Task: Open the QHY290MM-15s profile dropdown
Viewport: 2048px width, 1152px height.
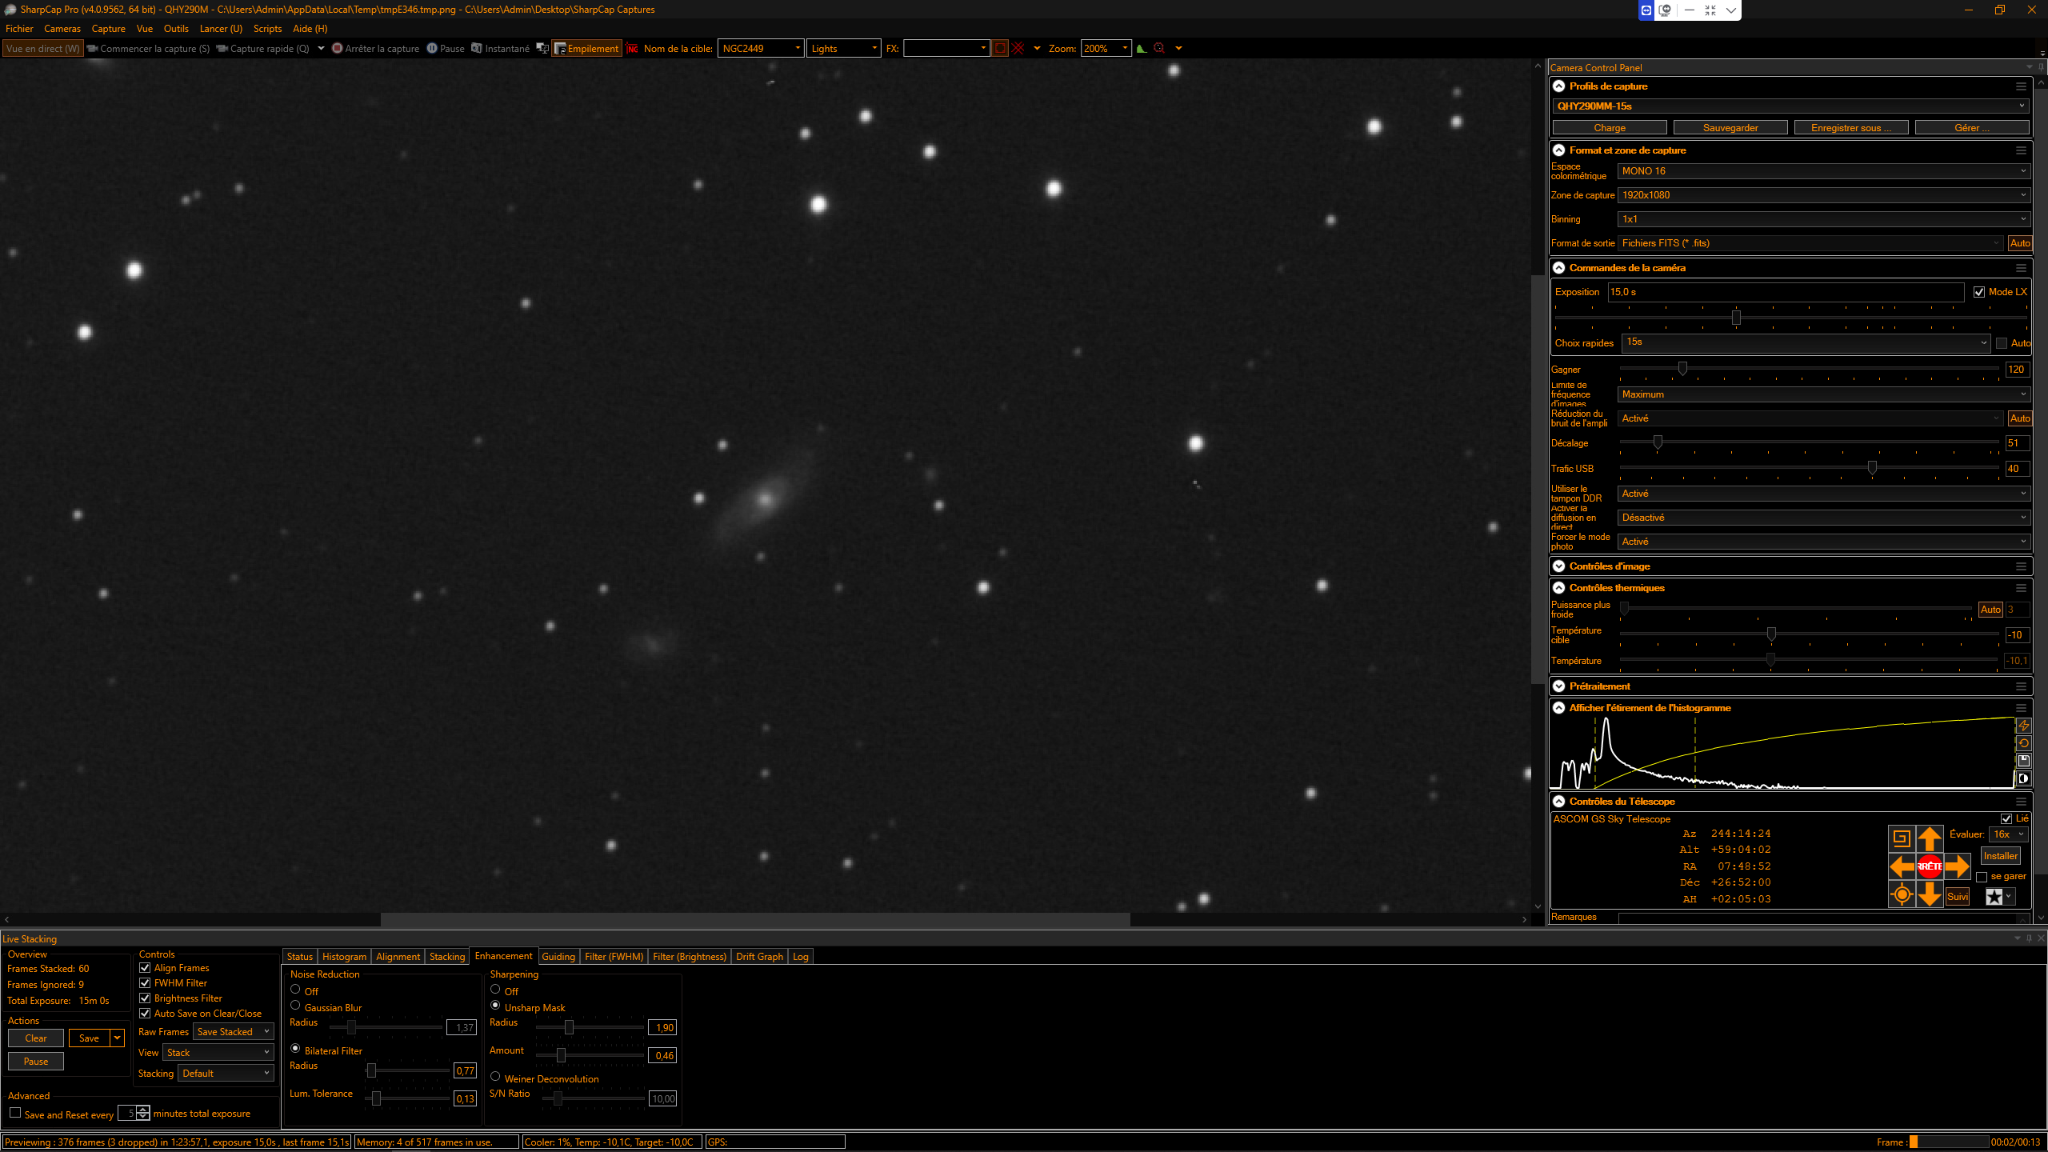Action: tap(1790, 106)
